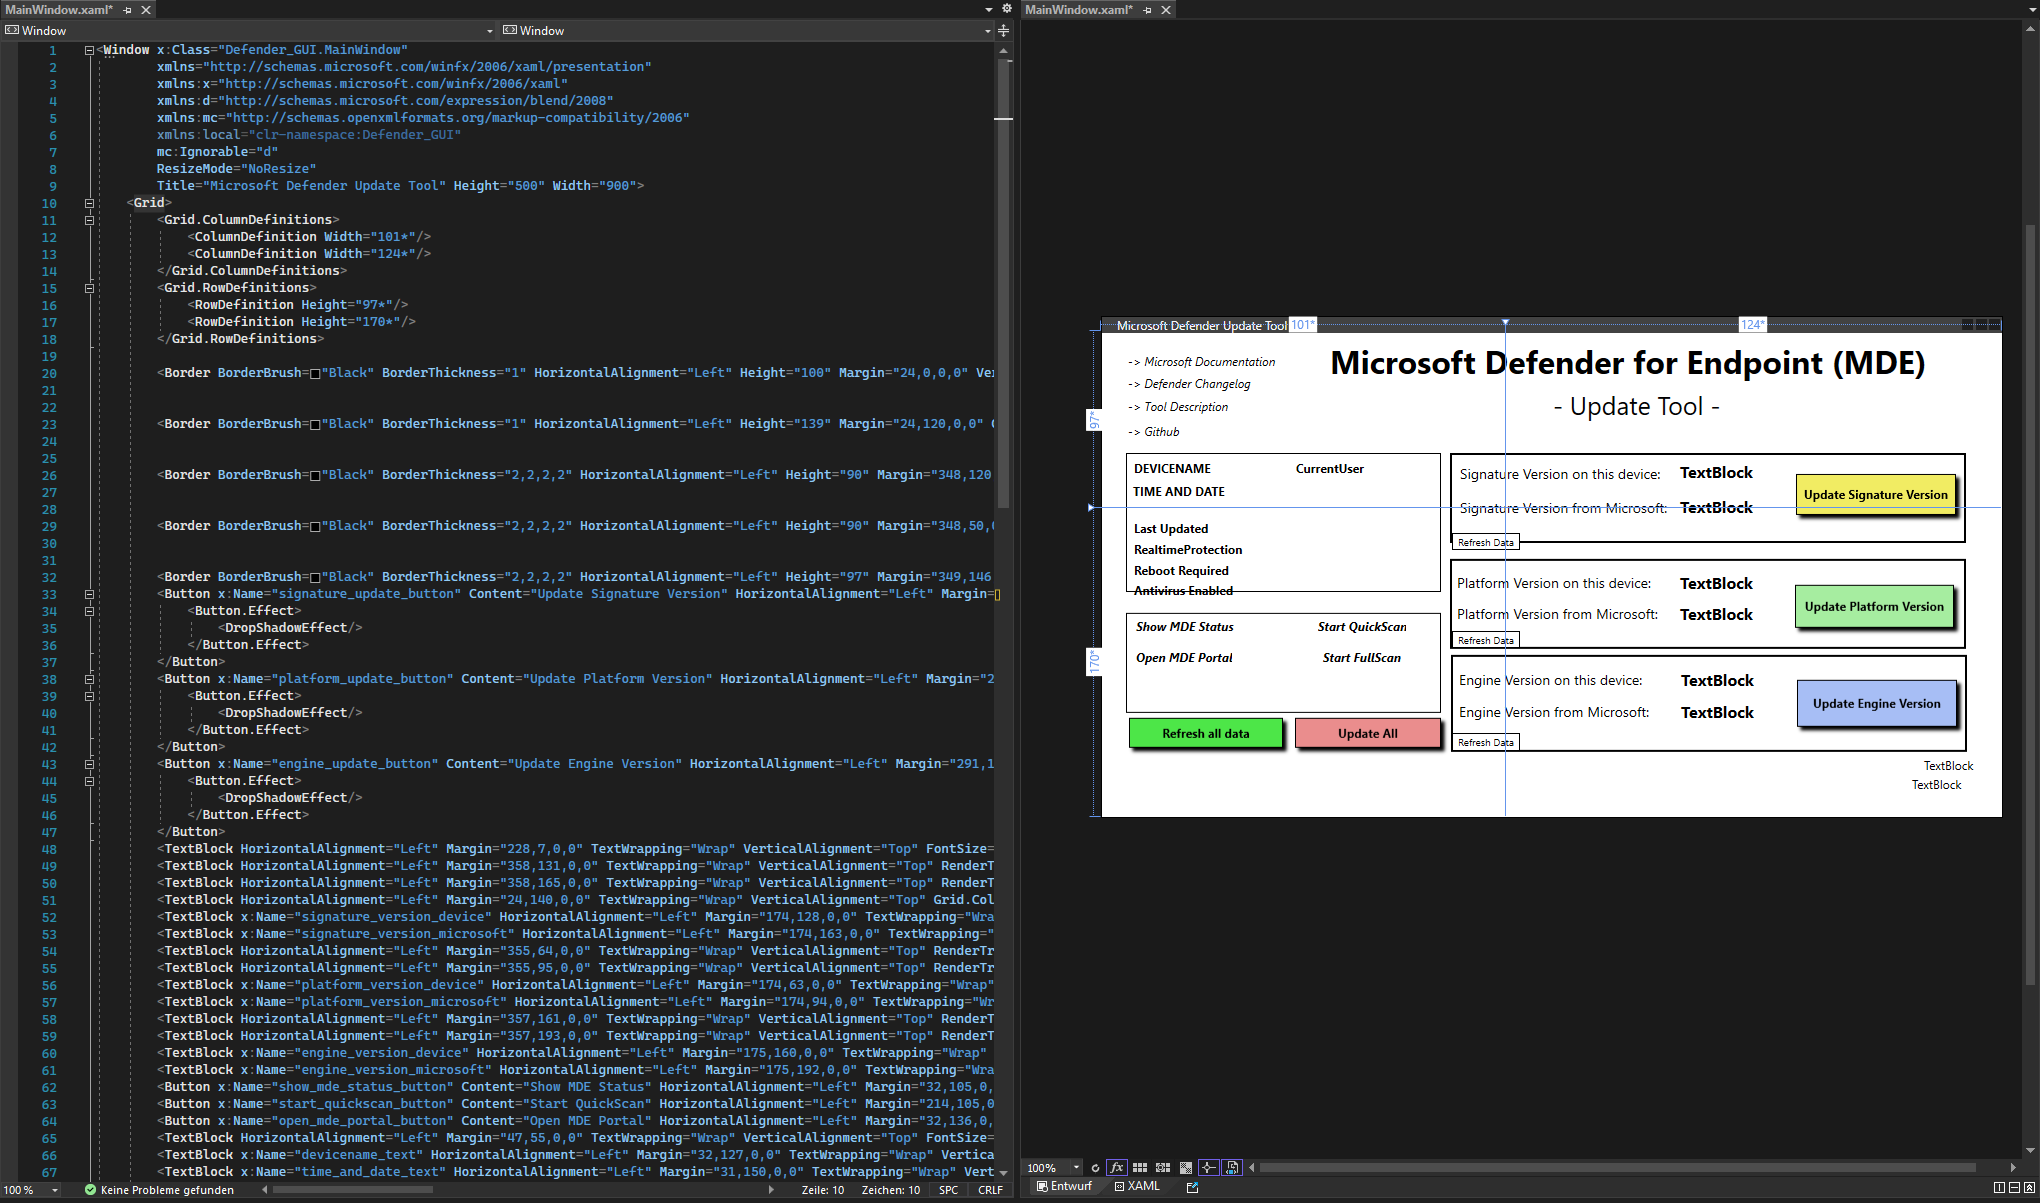Click the Black color swatch beside BorderBrush on line 20
The height and width of the screenshot is (1203, 2040).
pos(316,372)
